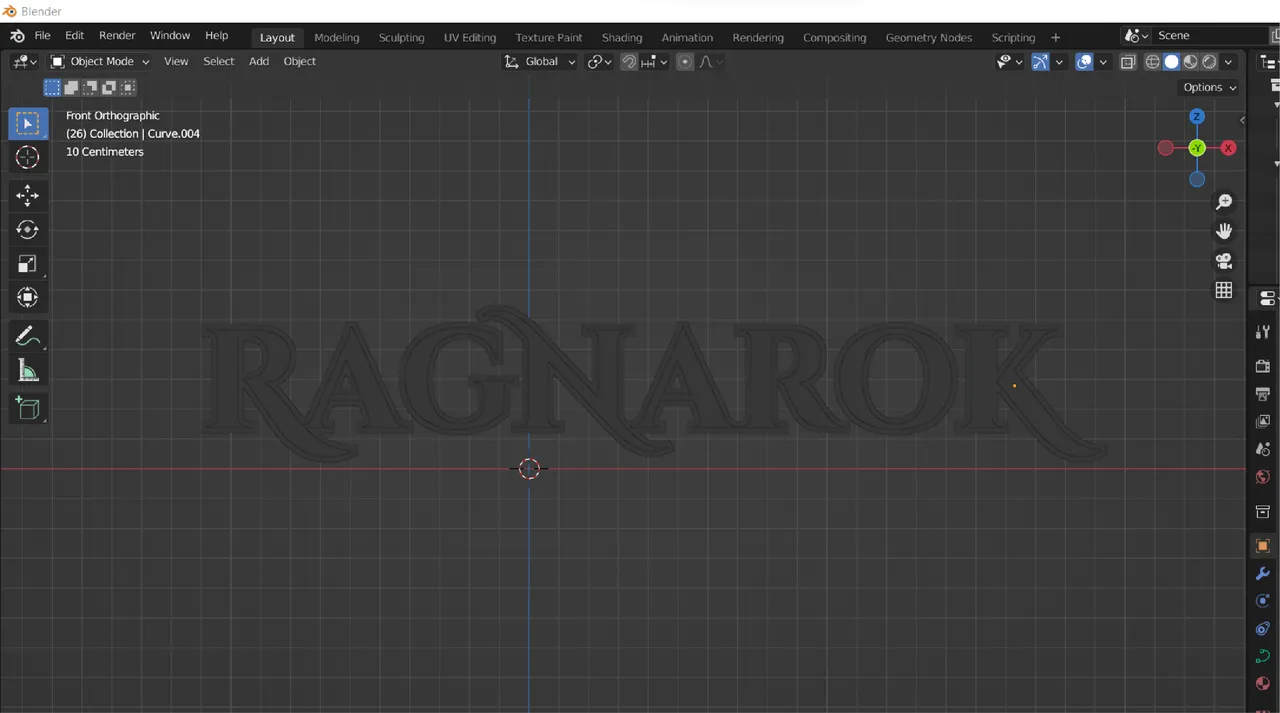The image size is (1280, 713).
Task: Switch to wireframe shading
Action: click(1153, 62)
